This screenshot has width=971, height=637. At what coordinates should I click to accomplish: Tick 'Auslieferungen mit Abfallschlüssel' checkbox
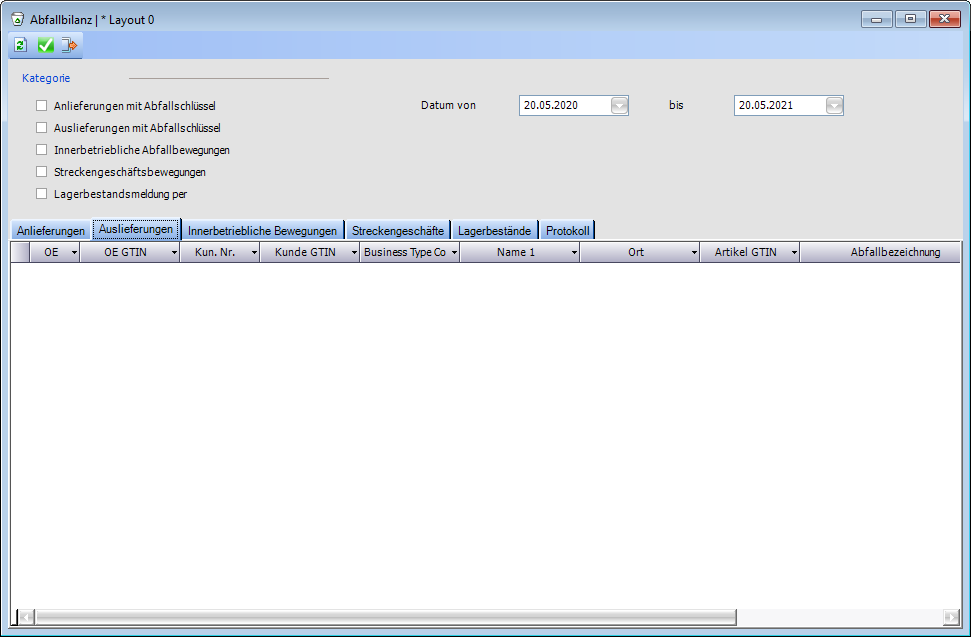[x=42, y=128]
